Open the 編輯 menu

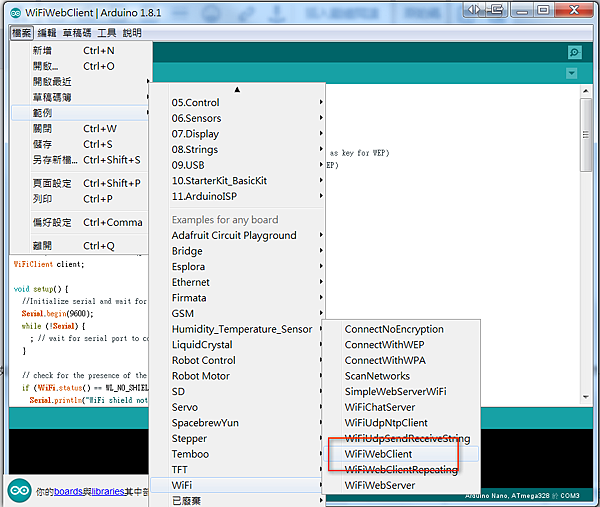(47, 33)
